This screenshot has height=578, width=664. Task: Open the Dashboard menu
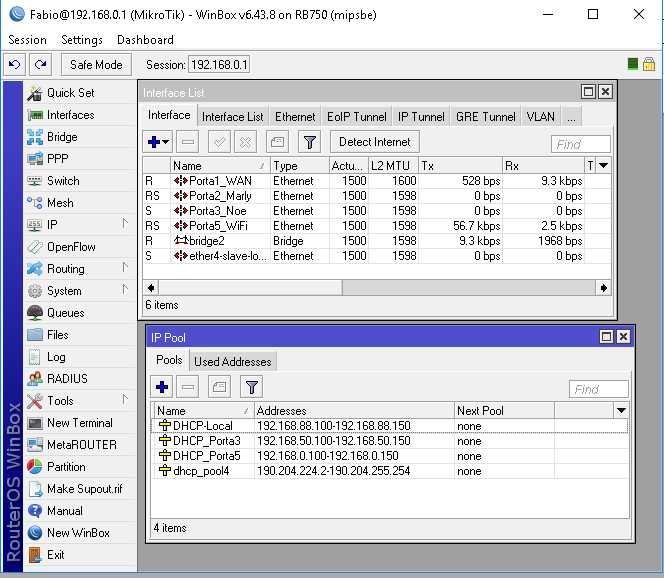coord(145,40)
